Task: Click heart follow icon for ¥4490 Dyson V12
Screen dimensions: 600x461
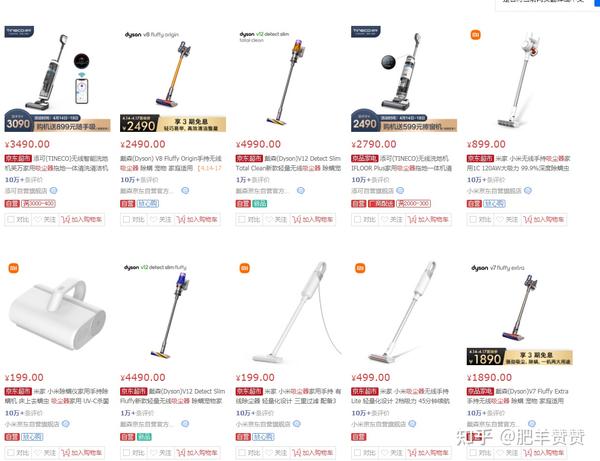Action: point(153,453)
